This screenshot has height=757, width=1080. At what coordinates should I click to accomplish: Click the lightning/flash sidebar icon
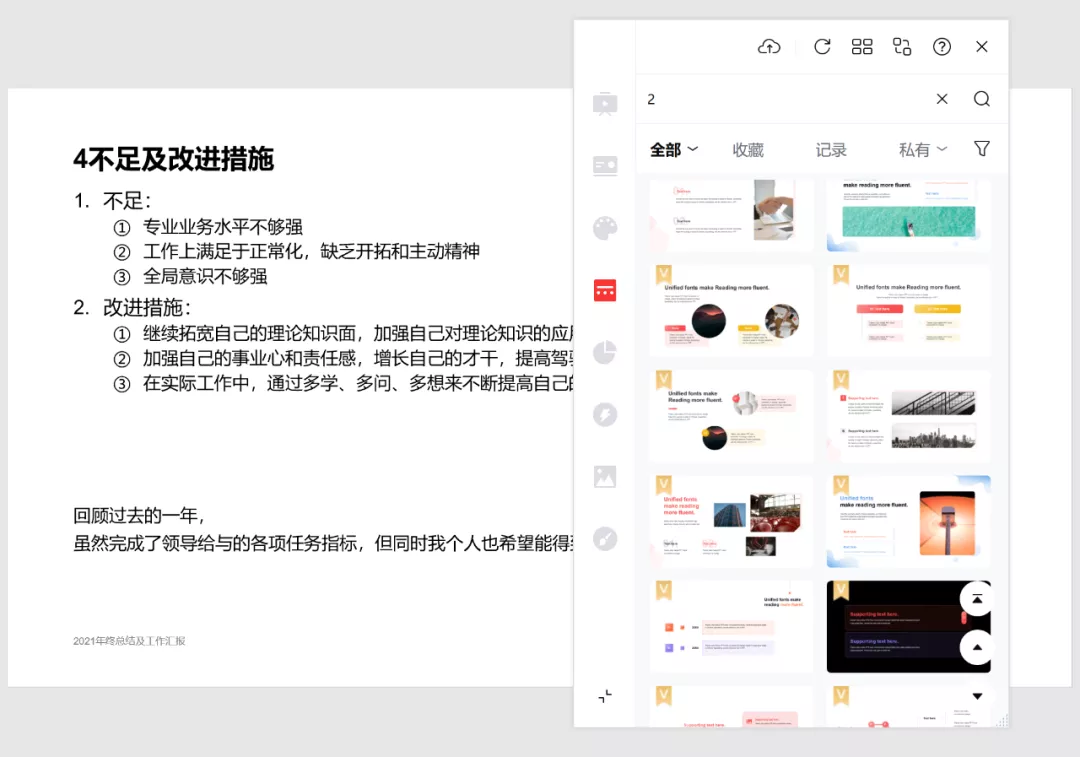[605, 414]
